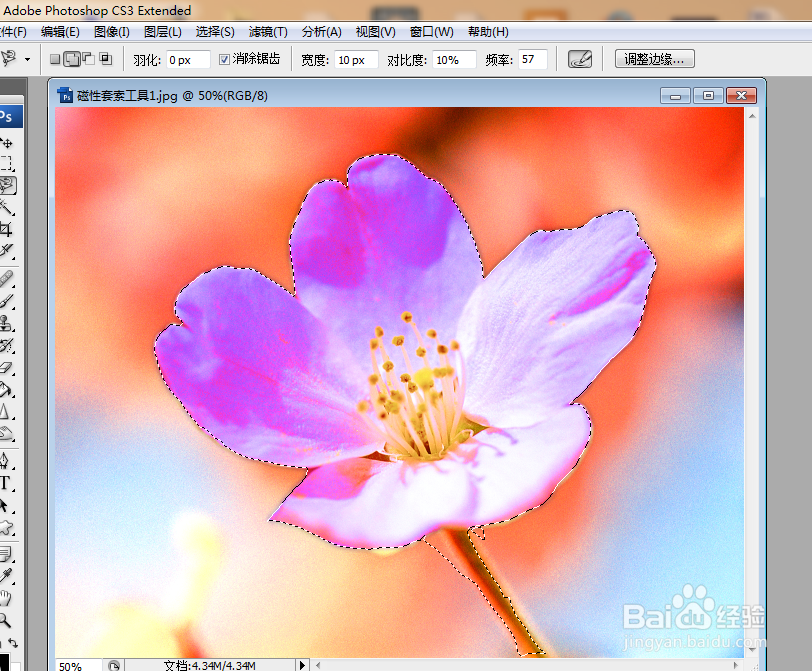Screen dimensions: 812x671
Task: Toggle the tablet pen pressure button
Action: click(x=580, y=59)
